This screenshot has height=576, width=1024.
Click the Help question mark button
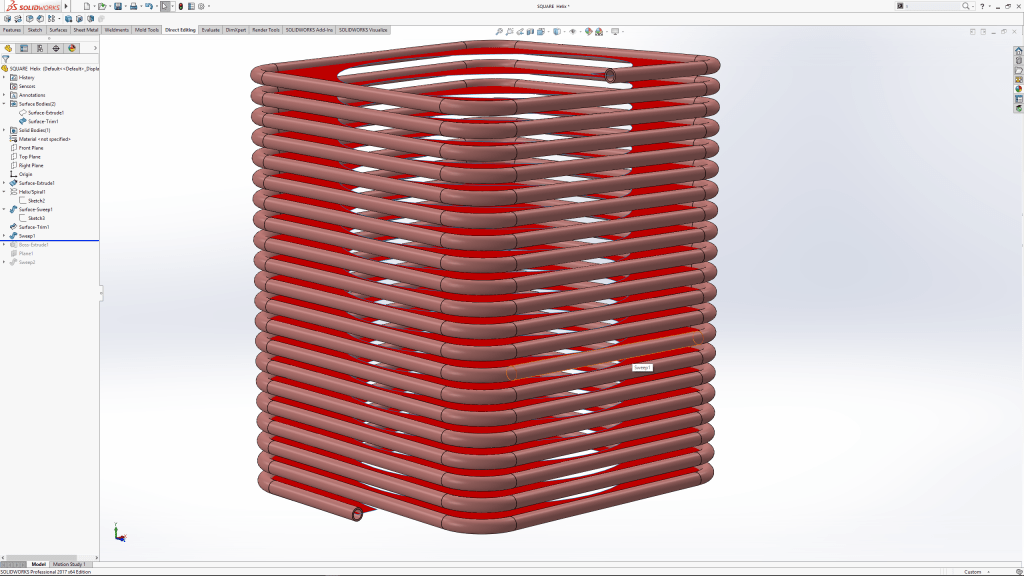(982, 6)
